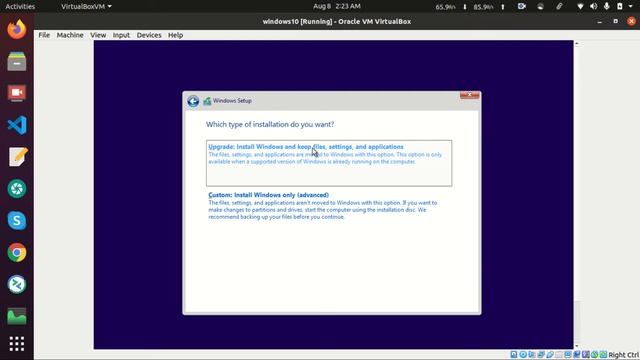Click the screen recording camera indicator in top bar
640x360 pixels.
point(522,6)
